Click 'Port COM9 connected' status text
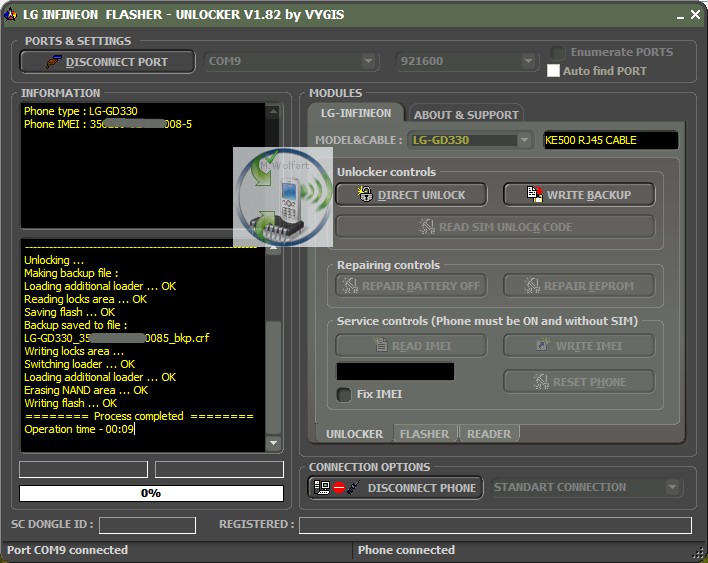Viewport: 708px width, 563px height. [67, 550]
